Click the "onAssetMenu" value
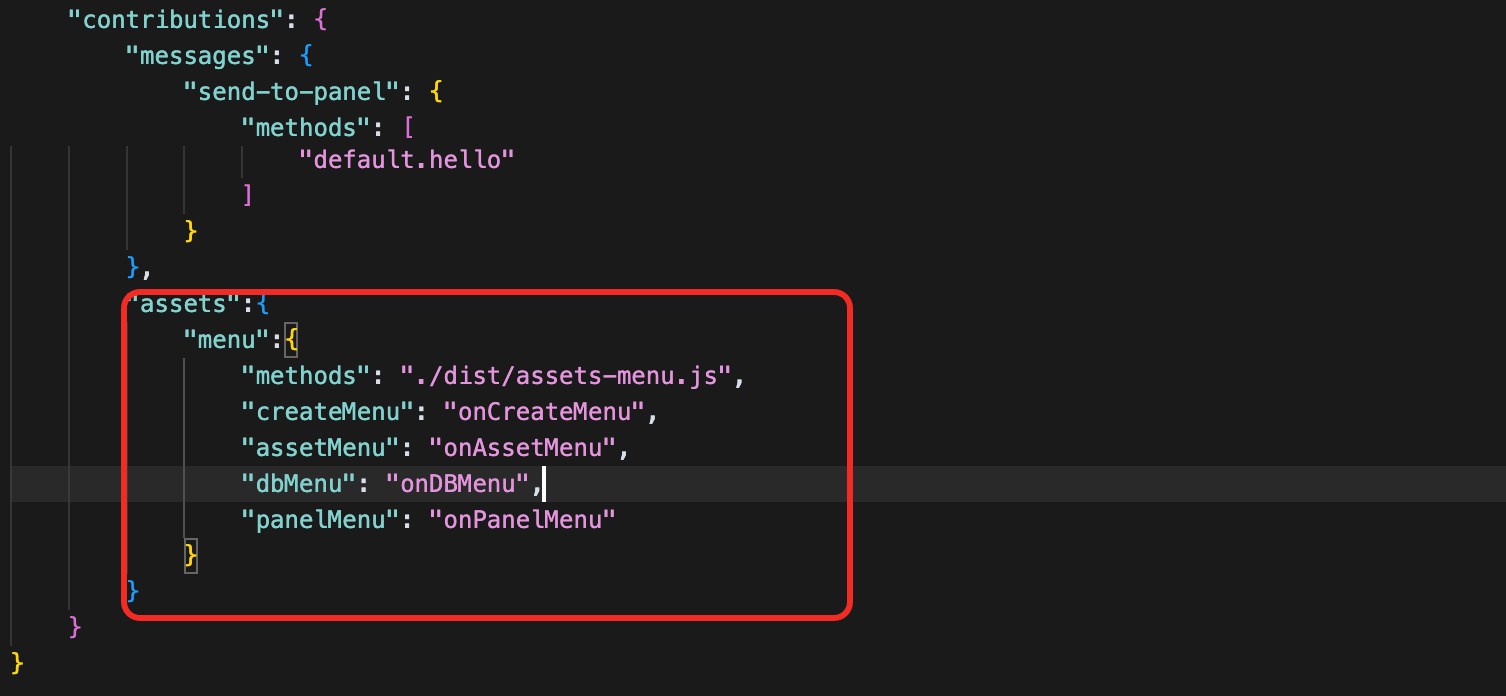Screen dimensions: 1506x696 (x=523, y=448)
